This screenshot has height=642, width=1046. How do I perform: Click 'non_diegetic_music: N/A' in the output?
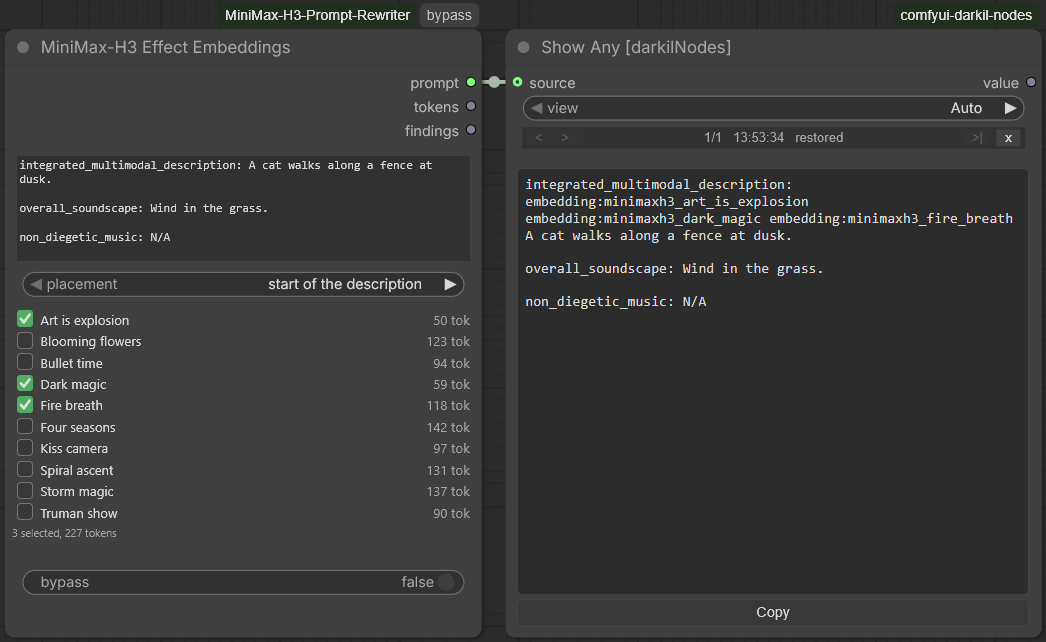pos(616,302)
